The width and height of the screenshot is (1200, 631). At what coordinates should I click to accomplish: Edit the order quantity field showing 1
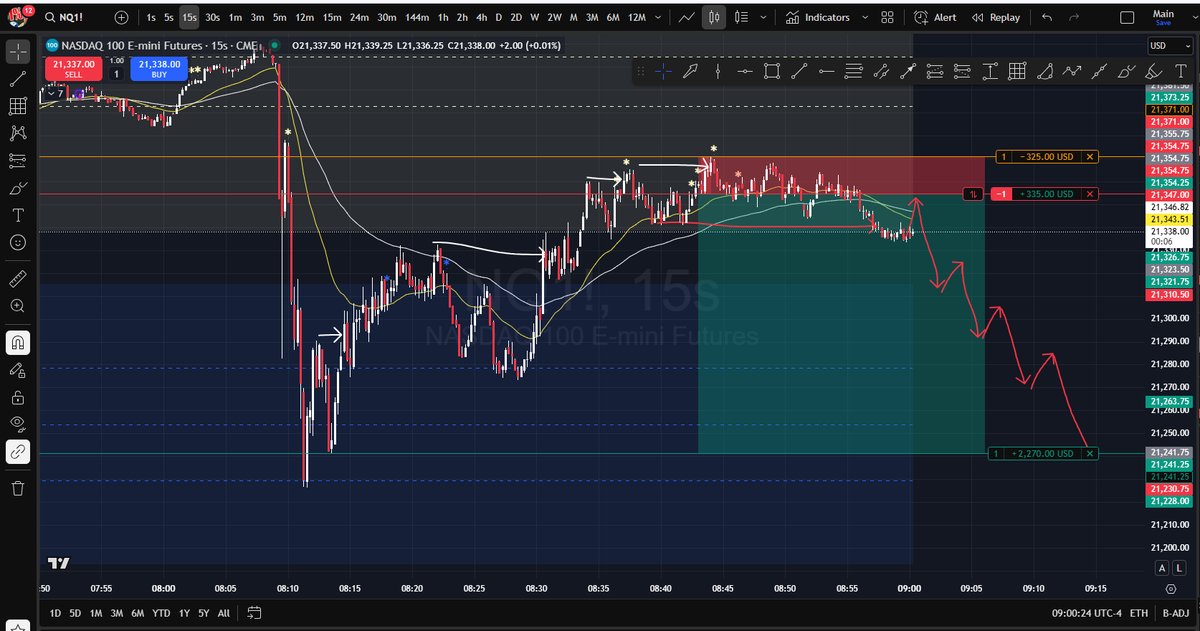pyautogui.click(x=116, y=74)
